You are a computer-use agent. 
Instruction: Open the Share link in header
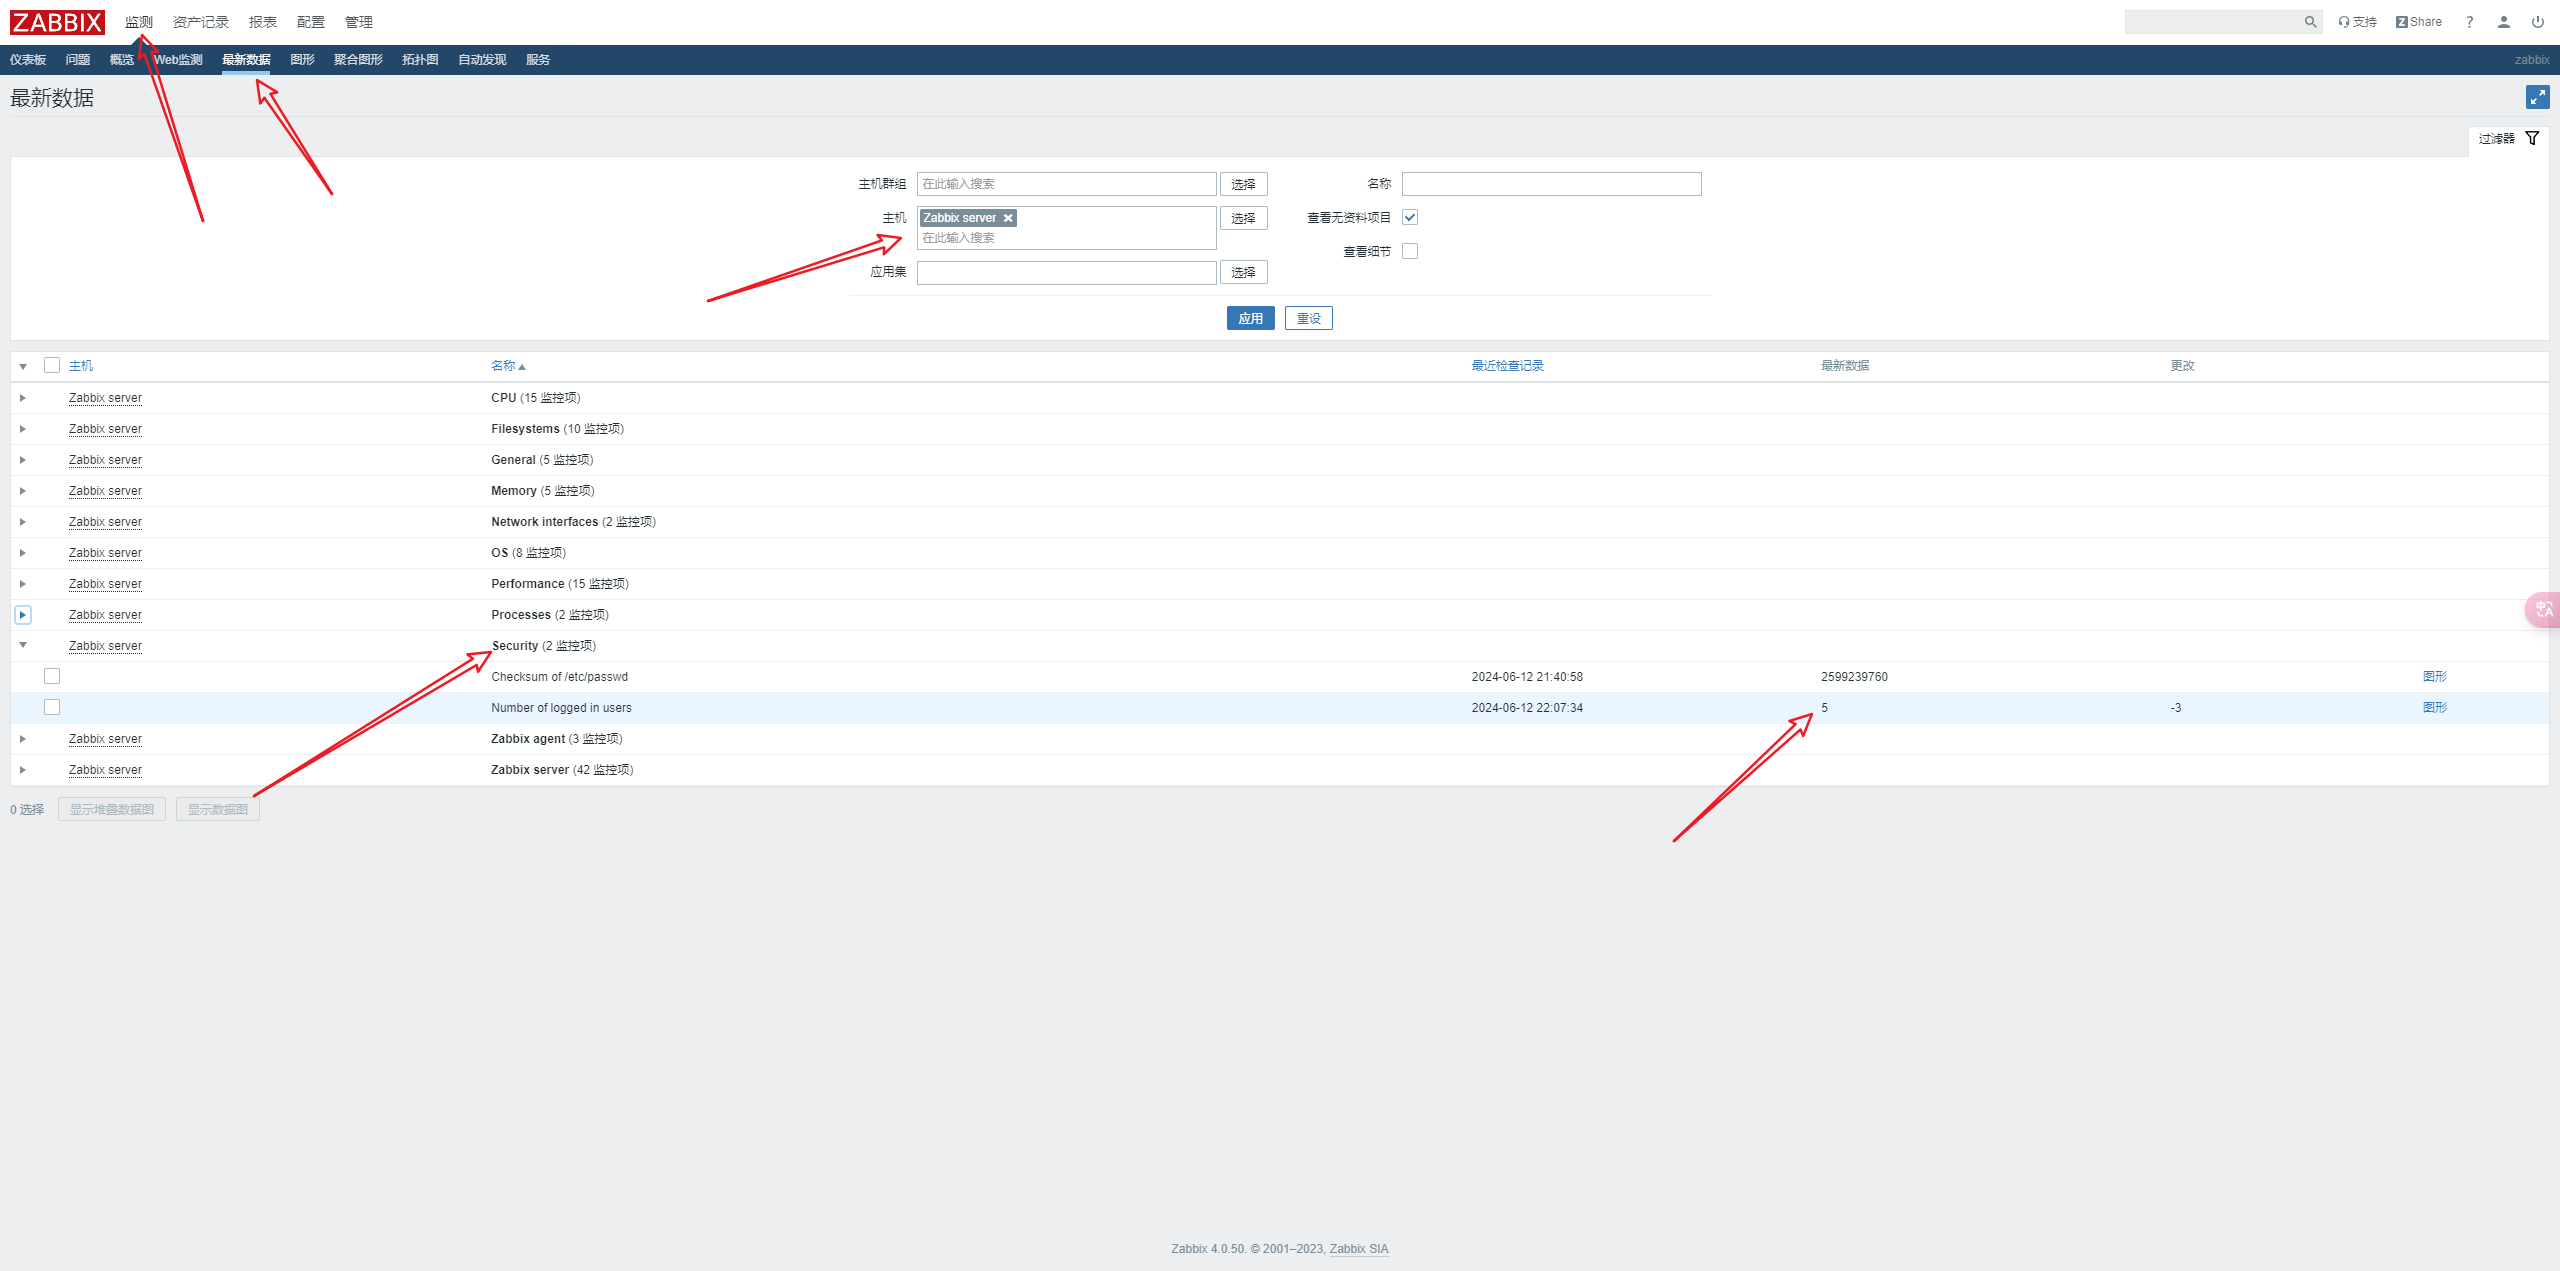2418,22
